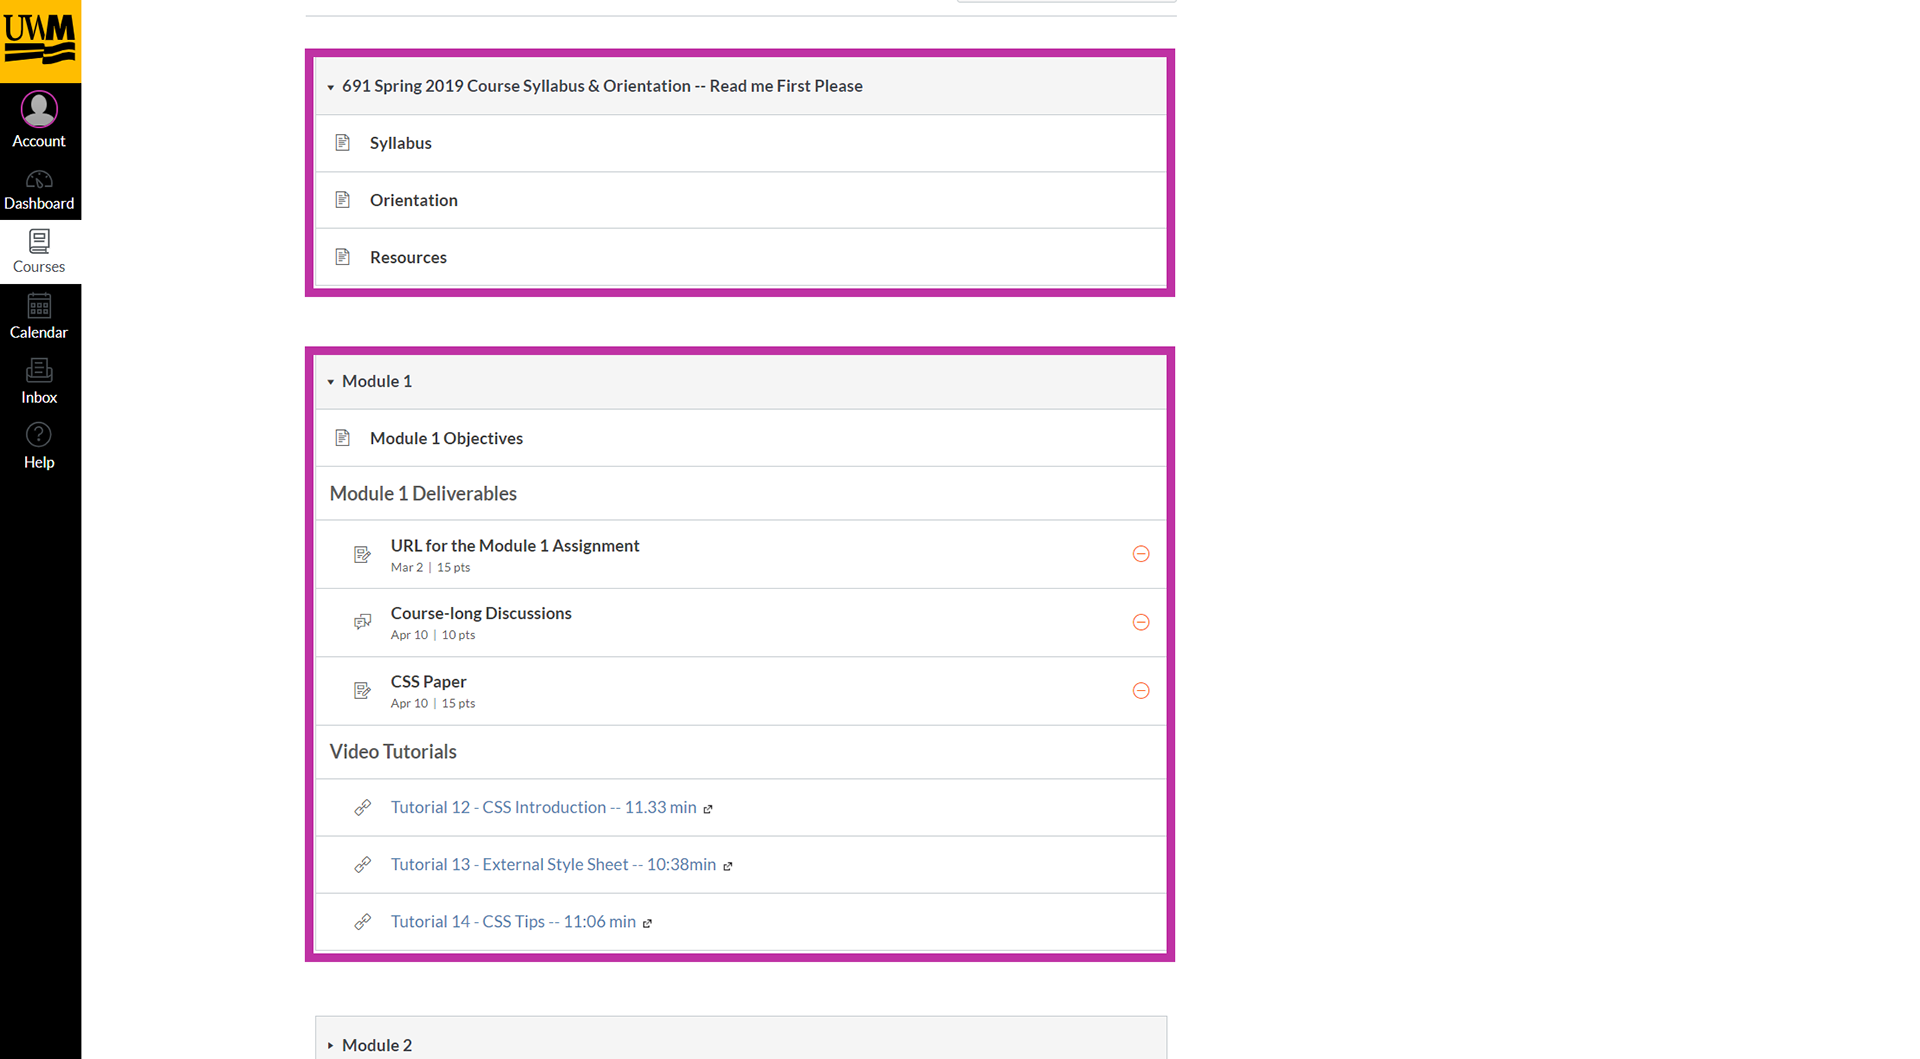
Task: Click external-link icon after Tutorial 13 title
Action: tap(728, 866)
